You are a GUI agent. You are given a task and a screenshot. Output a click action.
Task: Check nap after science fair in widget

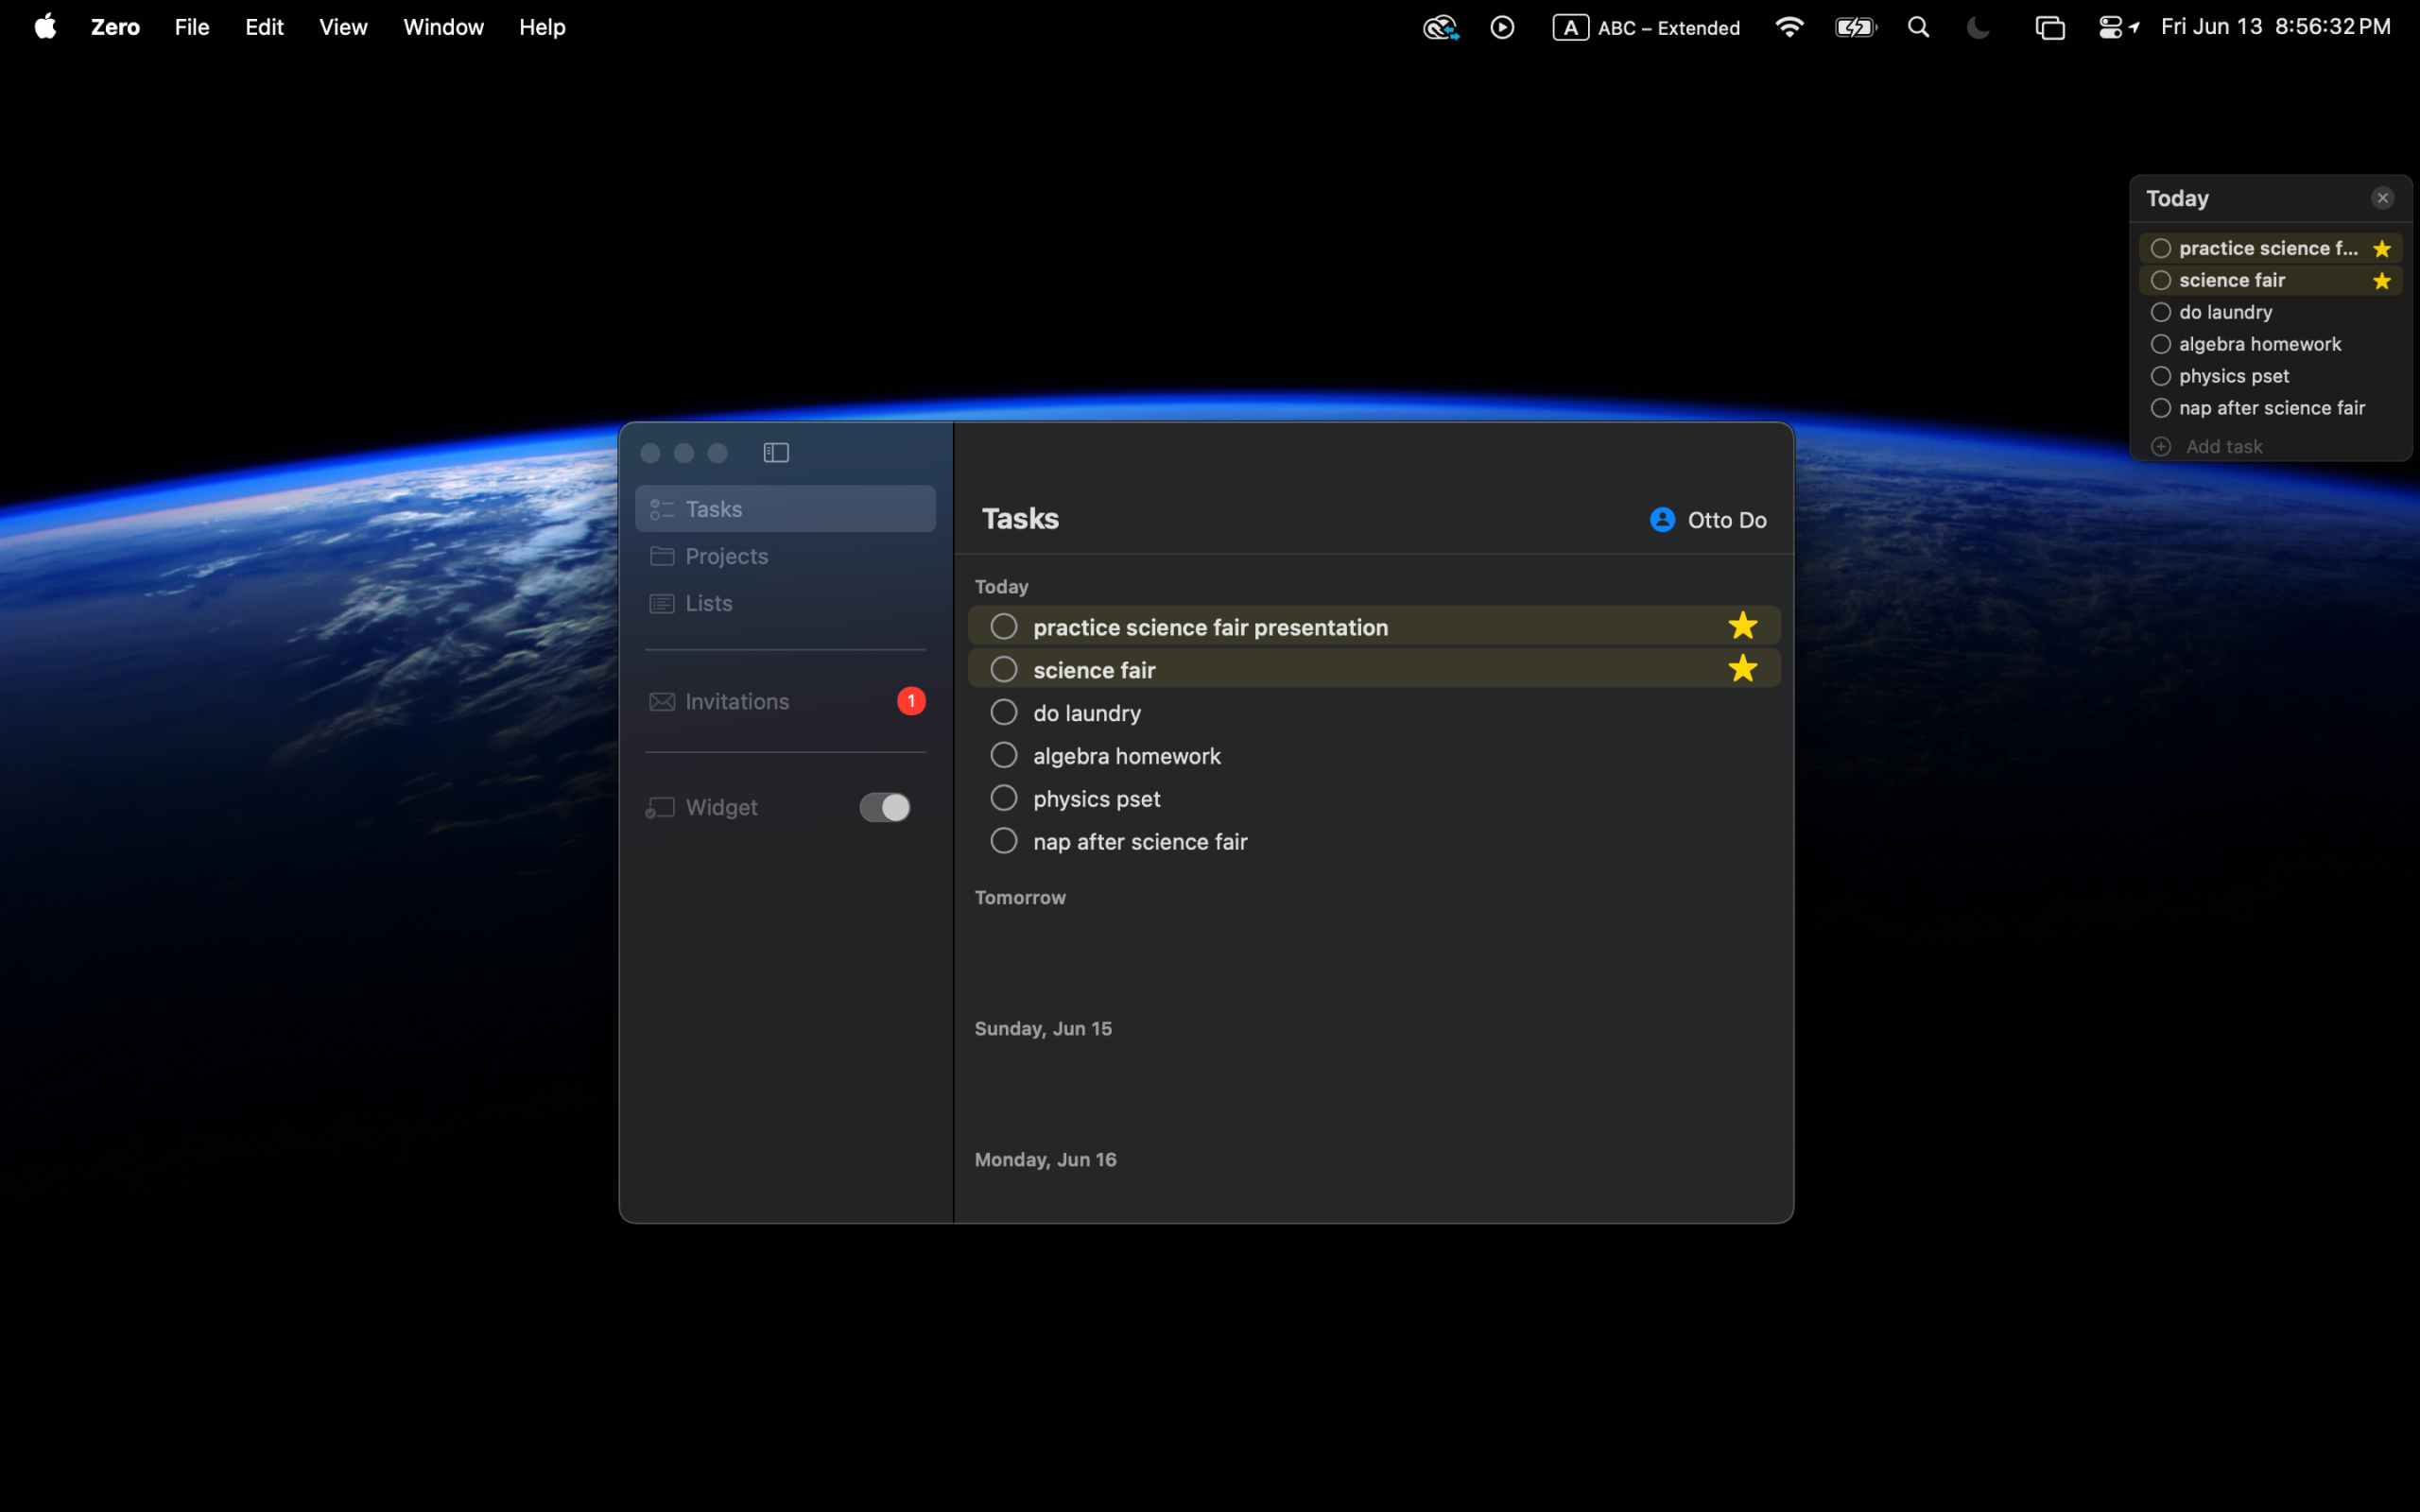coord(2161,408)
